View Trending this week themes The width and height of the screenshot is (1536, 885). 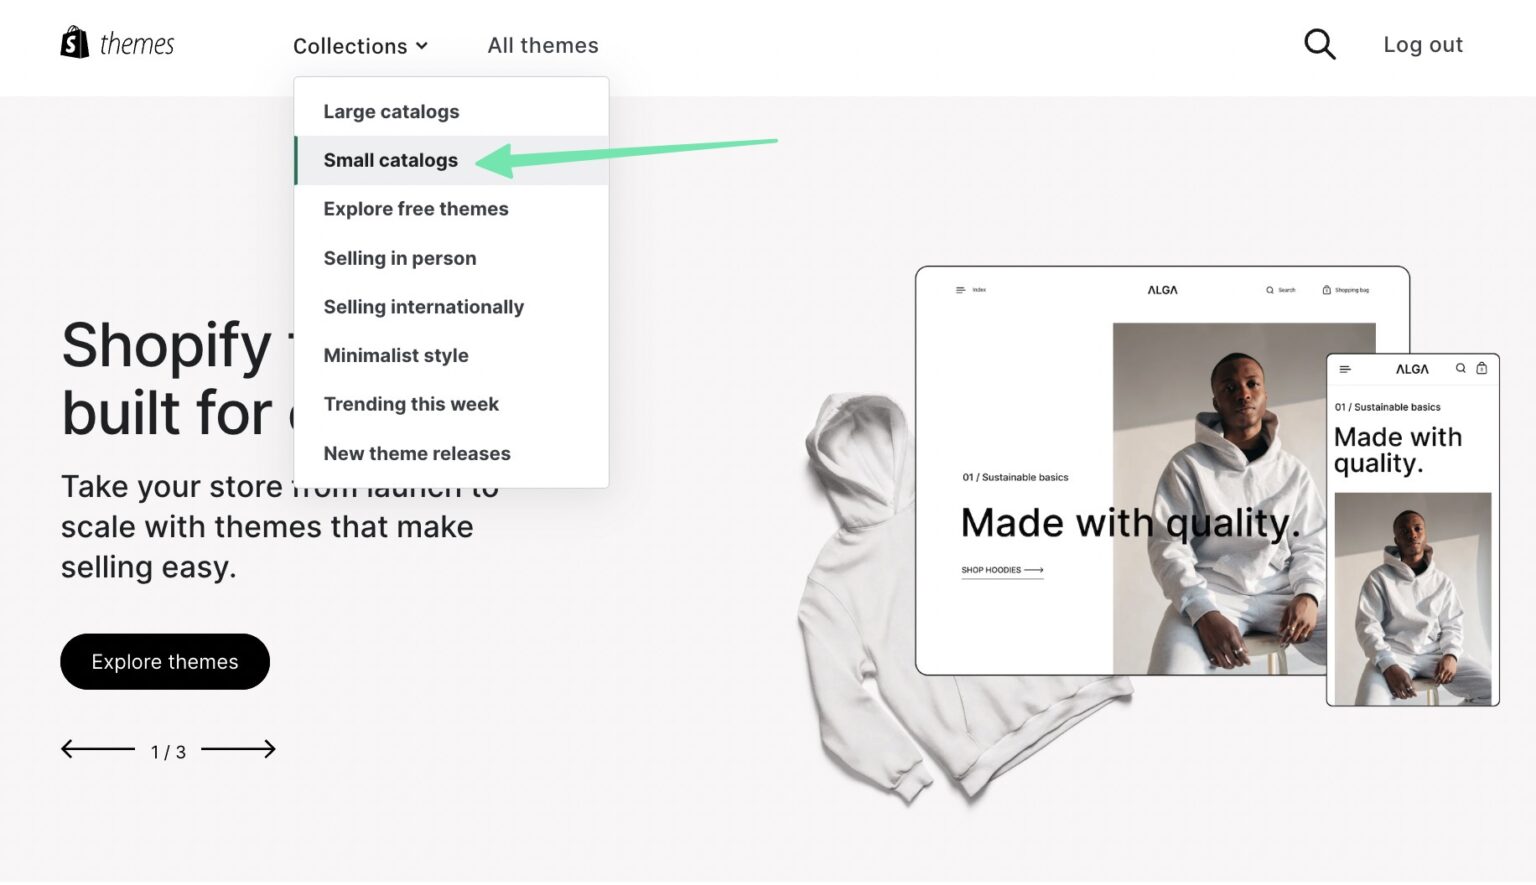[x=410, y=404]
